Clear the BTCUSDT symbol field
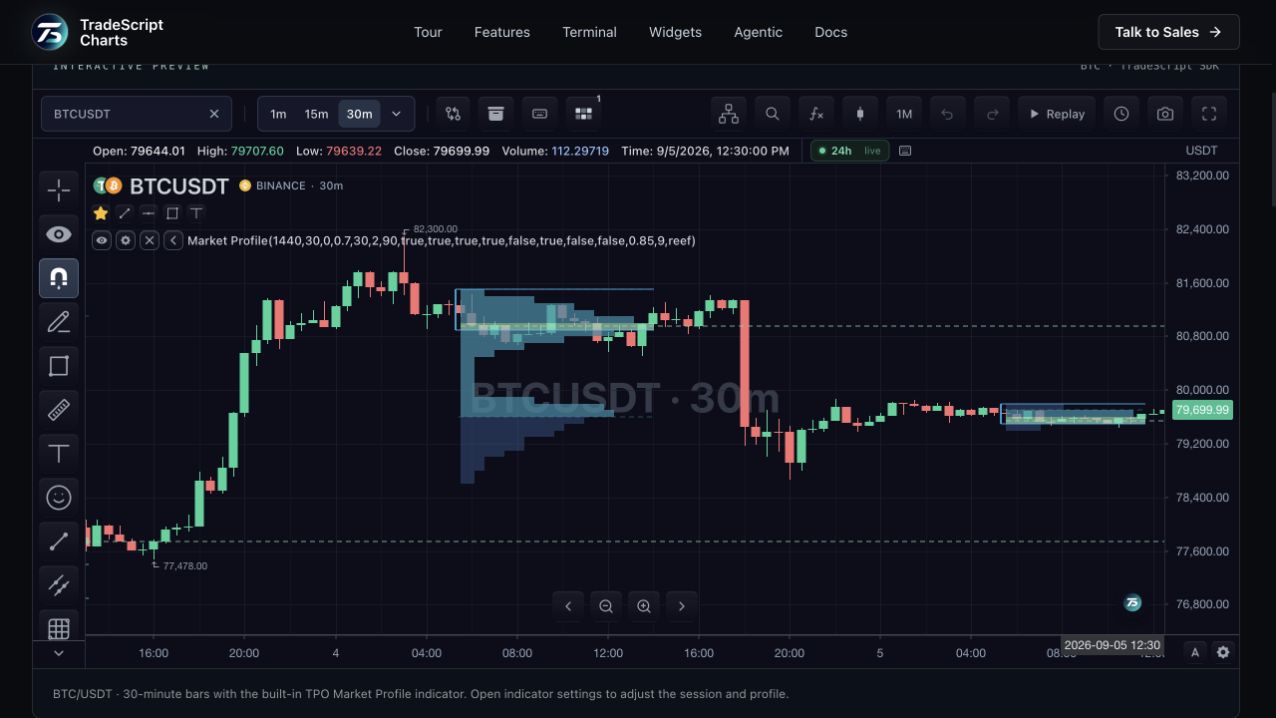This screenshot has height=718, width=1276. click(214, 114)
